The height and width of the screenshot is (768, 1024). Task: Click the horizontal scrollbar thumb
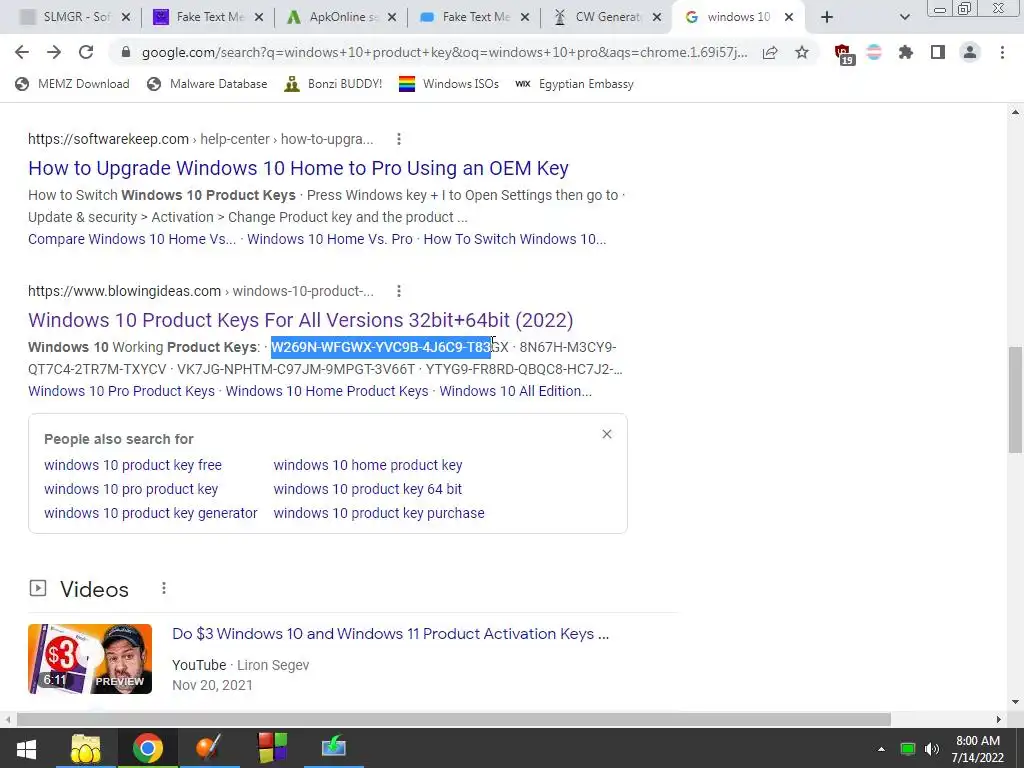pyautogui.click(x=454, y=720)
